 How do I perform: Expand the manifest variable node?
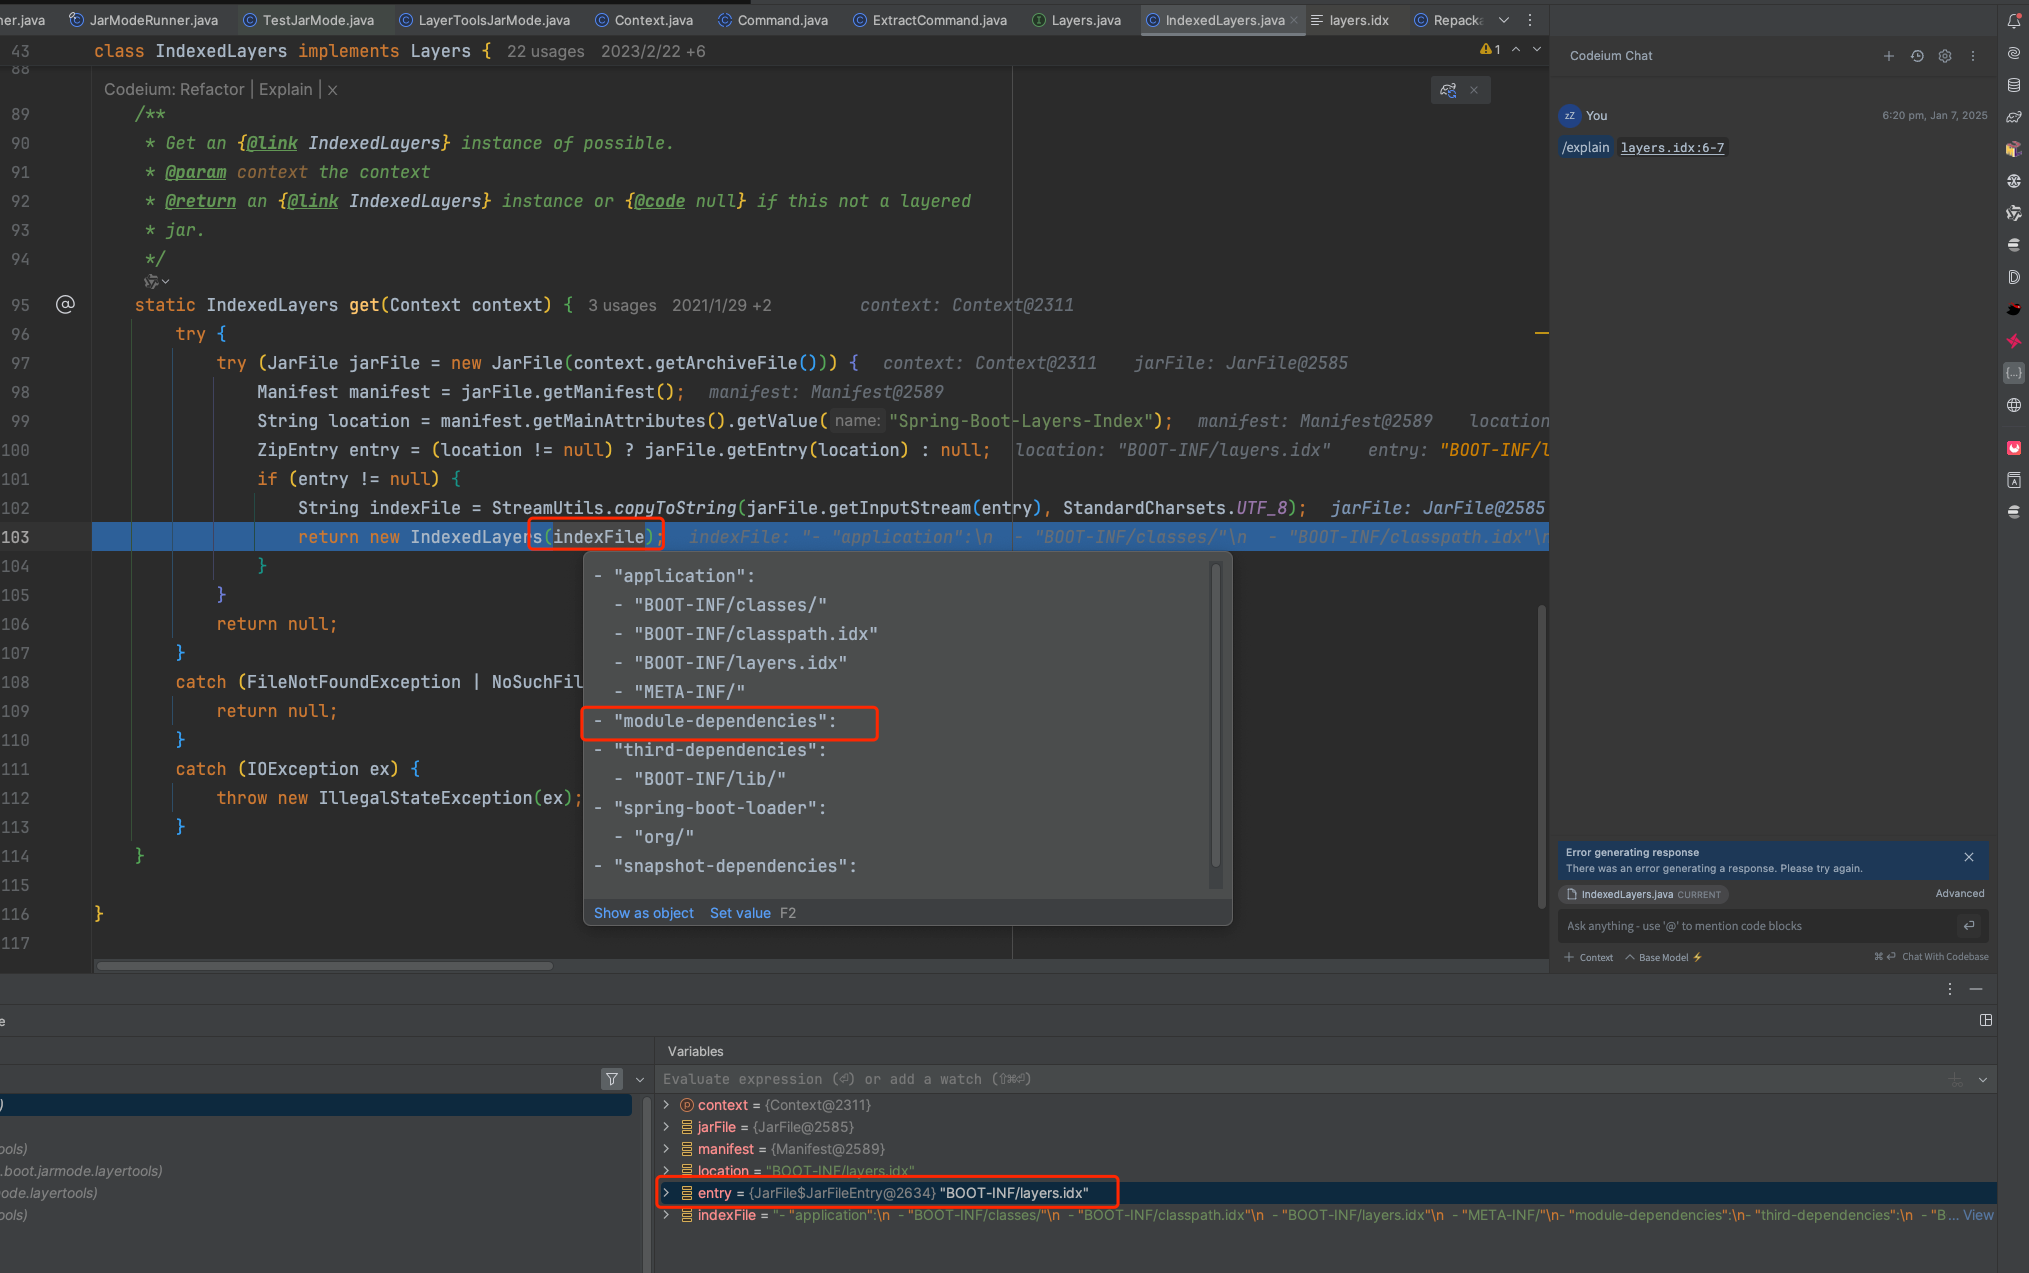pos(667,1149)
